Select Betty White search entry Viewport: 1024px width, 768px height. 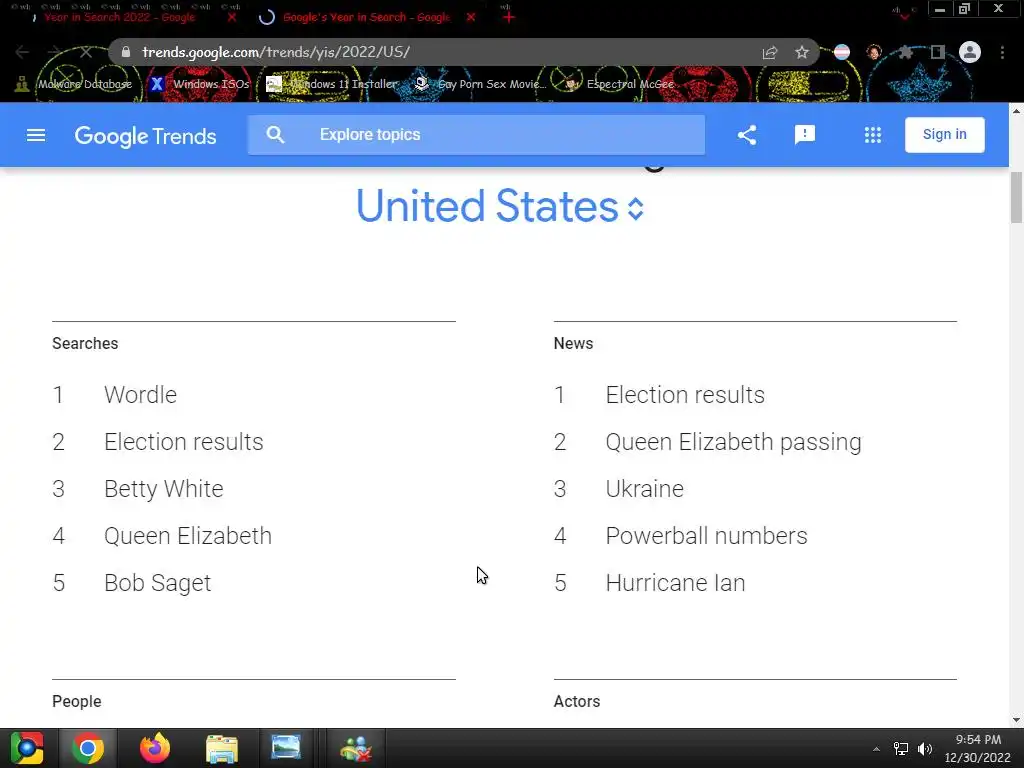(x=164, y=489)
